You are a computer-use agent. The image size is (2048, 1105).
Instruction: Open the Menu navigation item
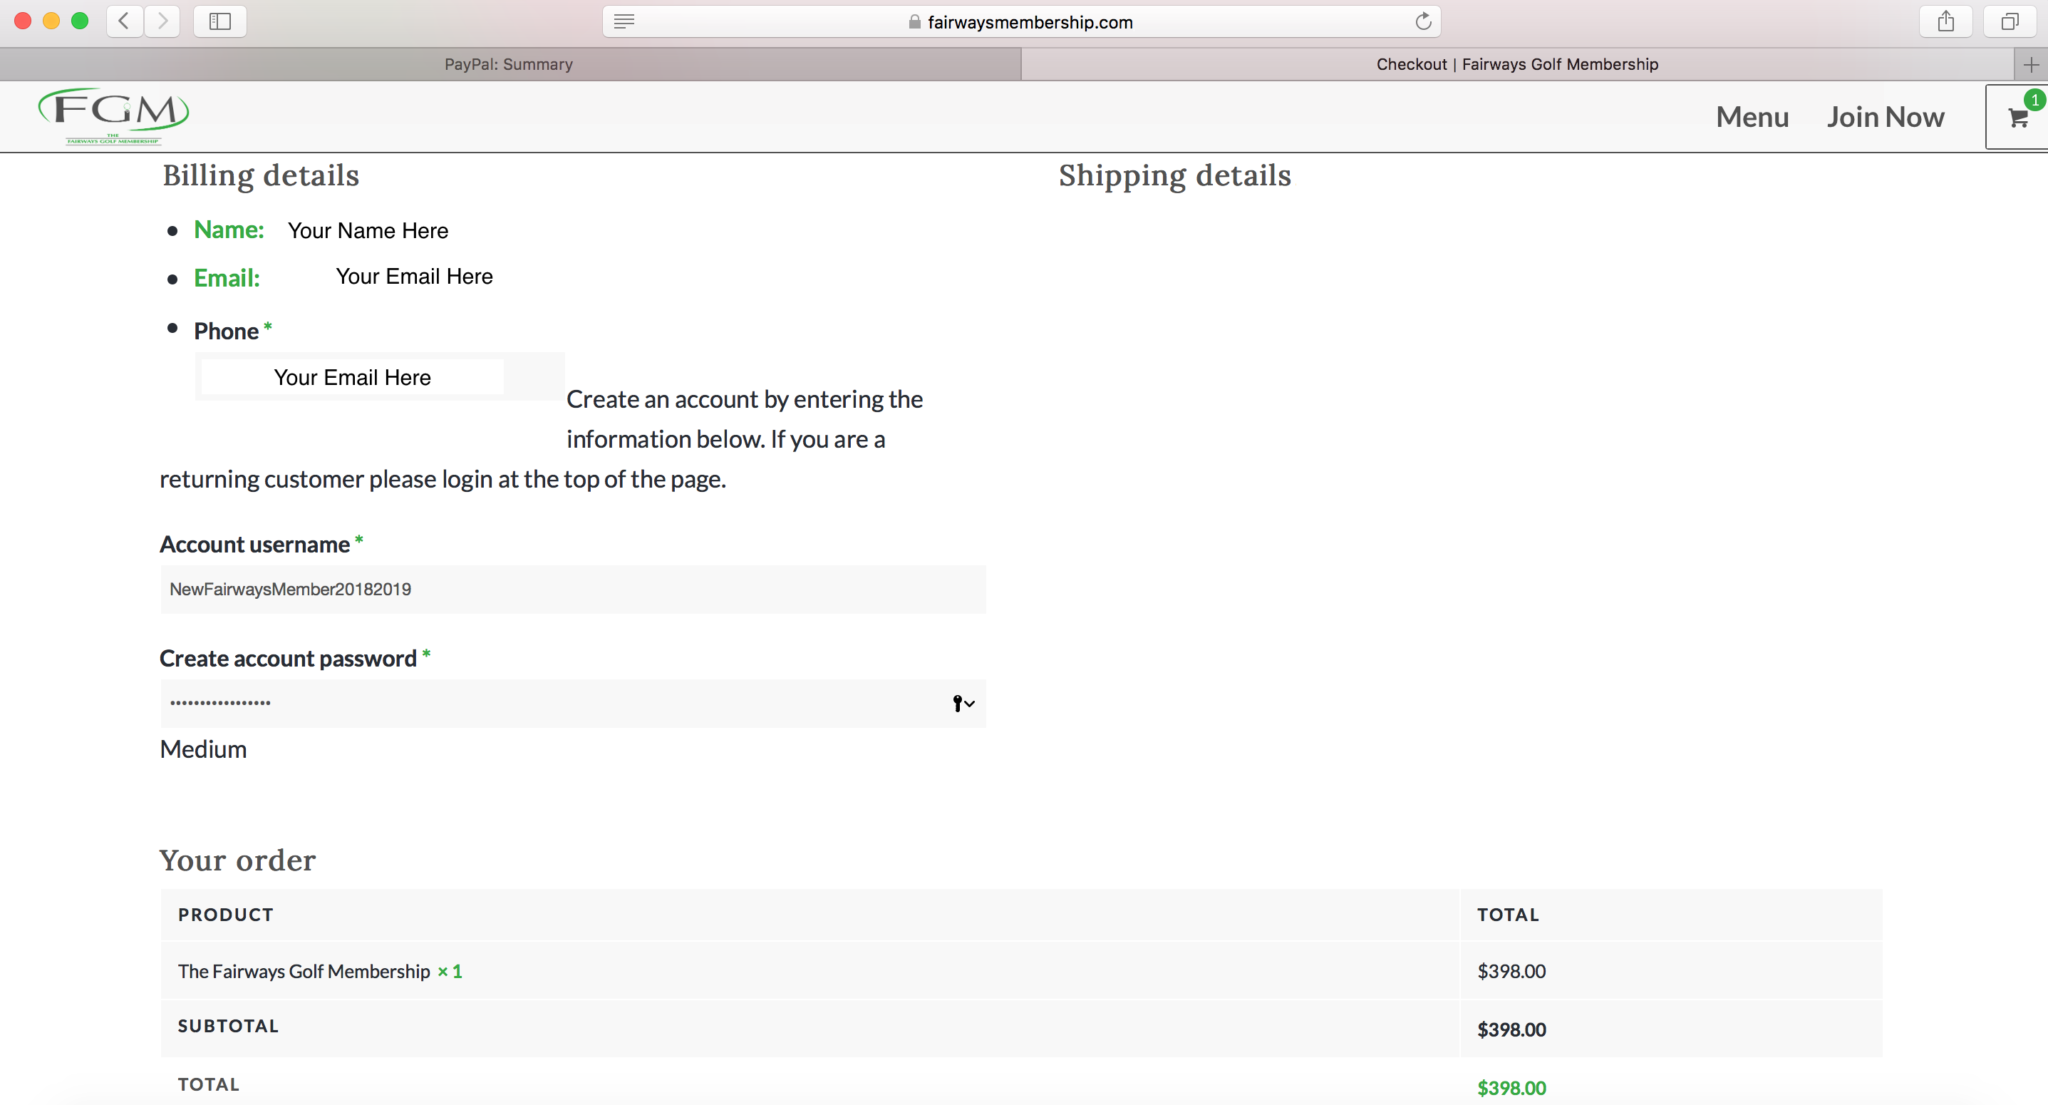1752,117
